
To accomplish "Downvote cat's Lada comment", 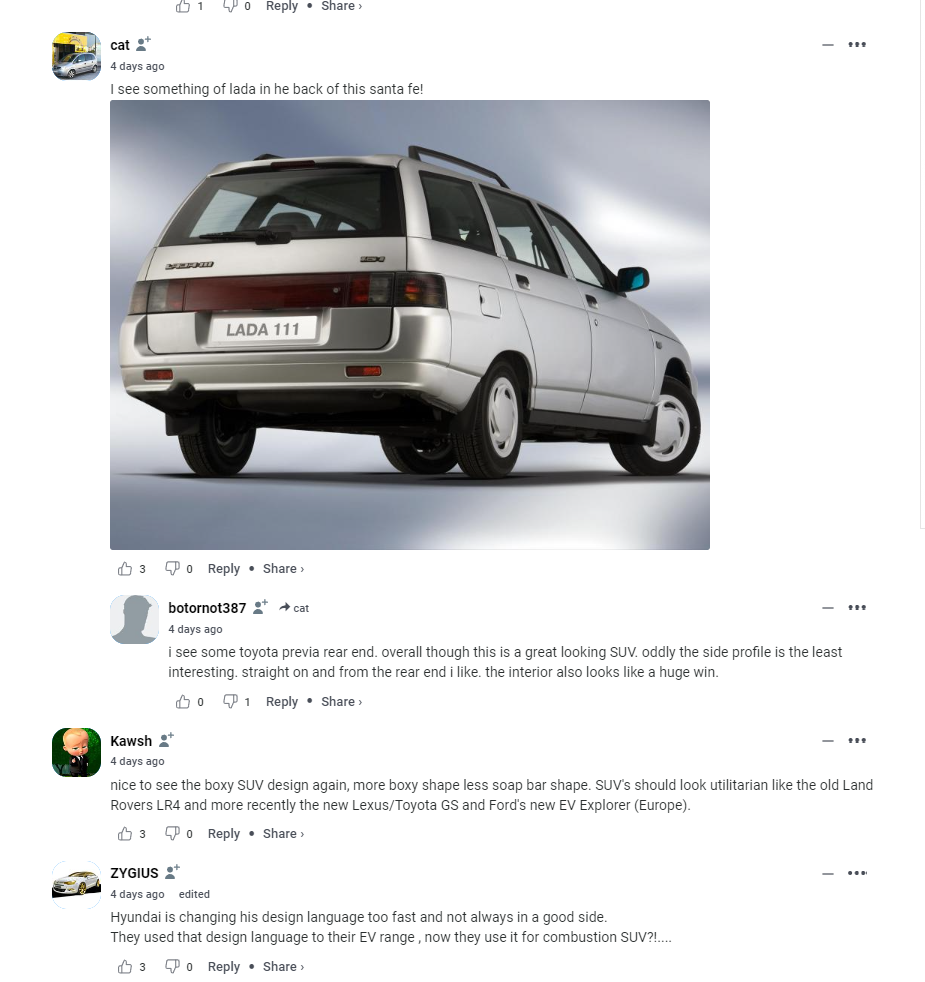I will (172, 569).
